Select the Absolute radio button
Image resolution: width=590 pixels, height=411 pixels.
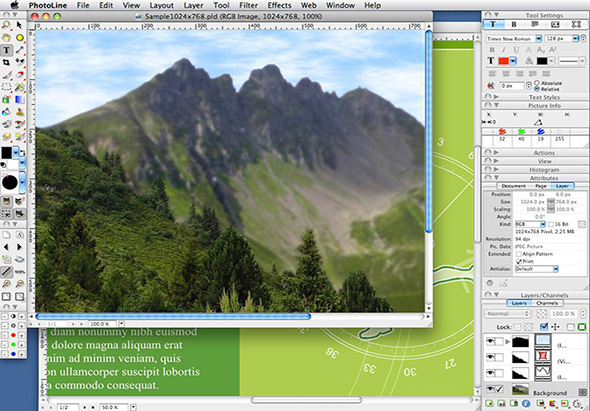(x=537, y=83)
